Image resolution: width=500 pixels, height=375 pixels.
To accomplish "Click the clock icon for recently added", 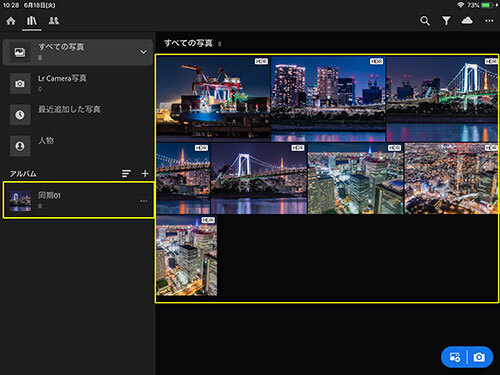I will (x=20, y=115).
